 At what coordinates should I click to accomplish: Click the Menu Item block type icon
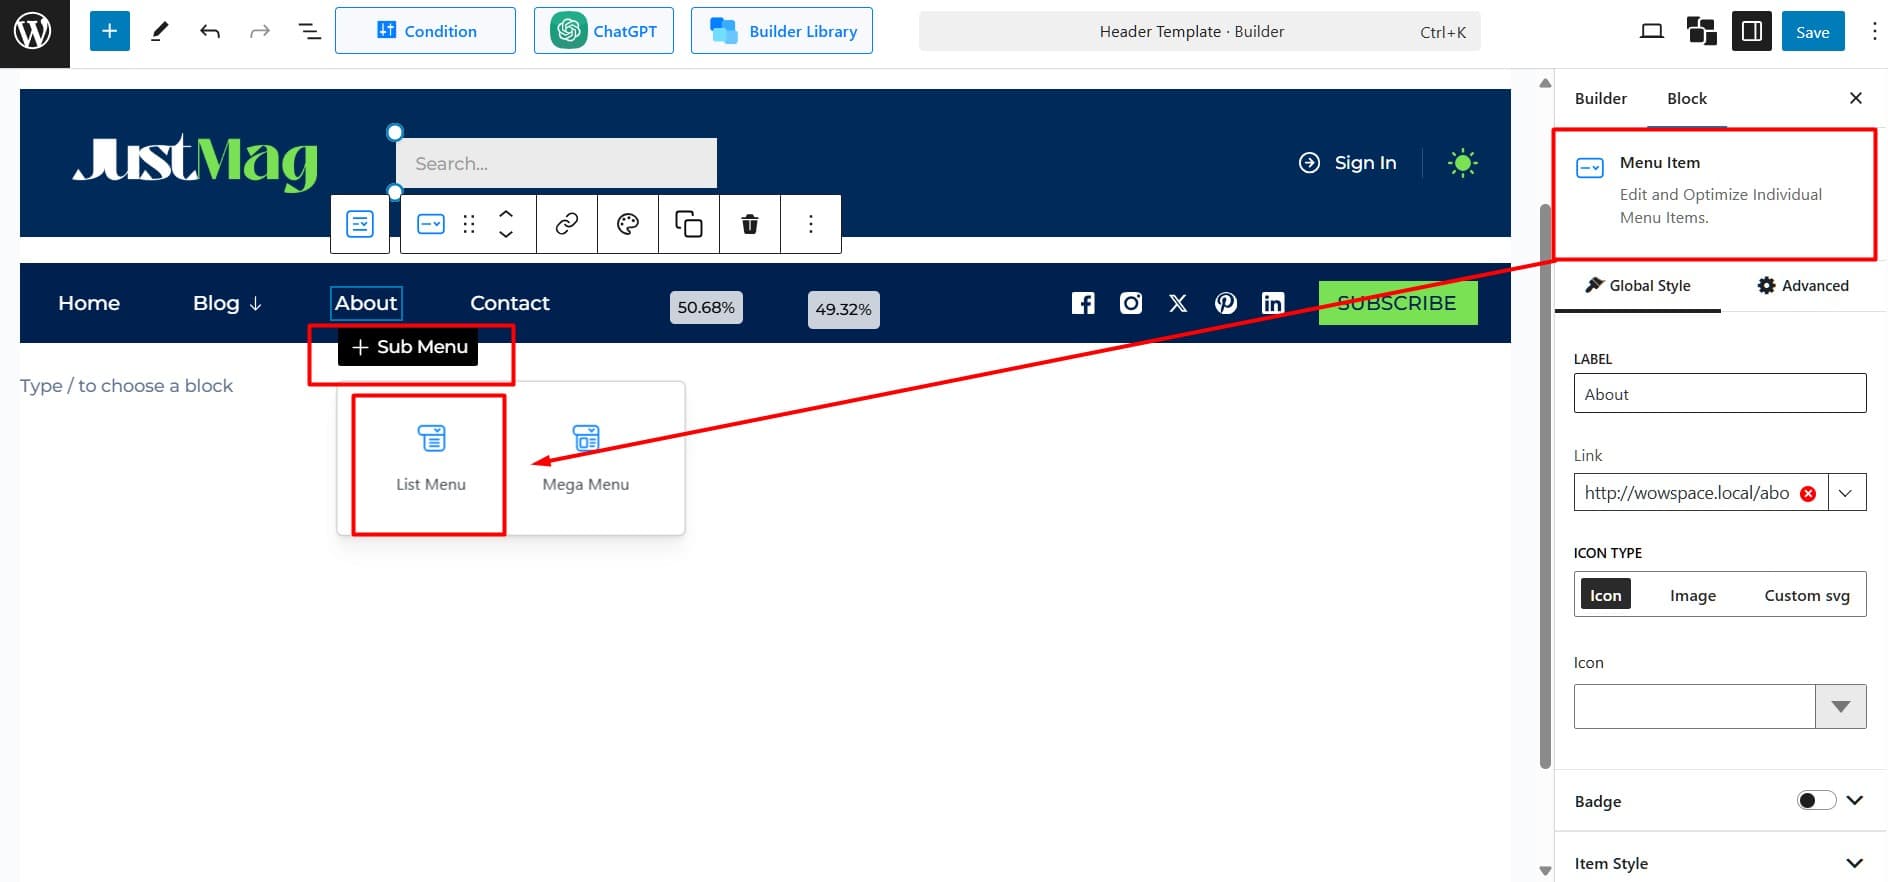pyautogui.click(x=431, y=224)
